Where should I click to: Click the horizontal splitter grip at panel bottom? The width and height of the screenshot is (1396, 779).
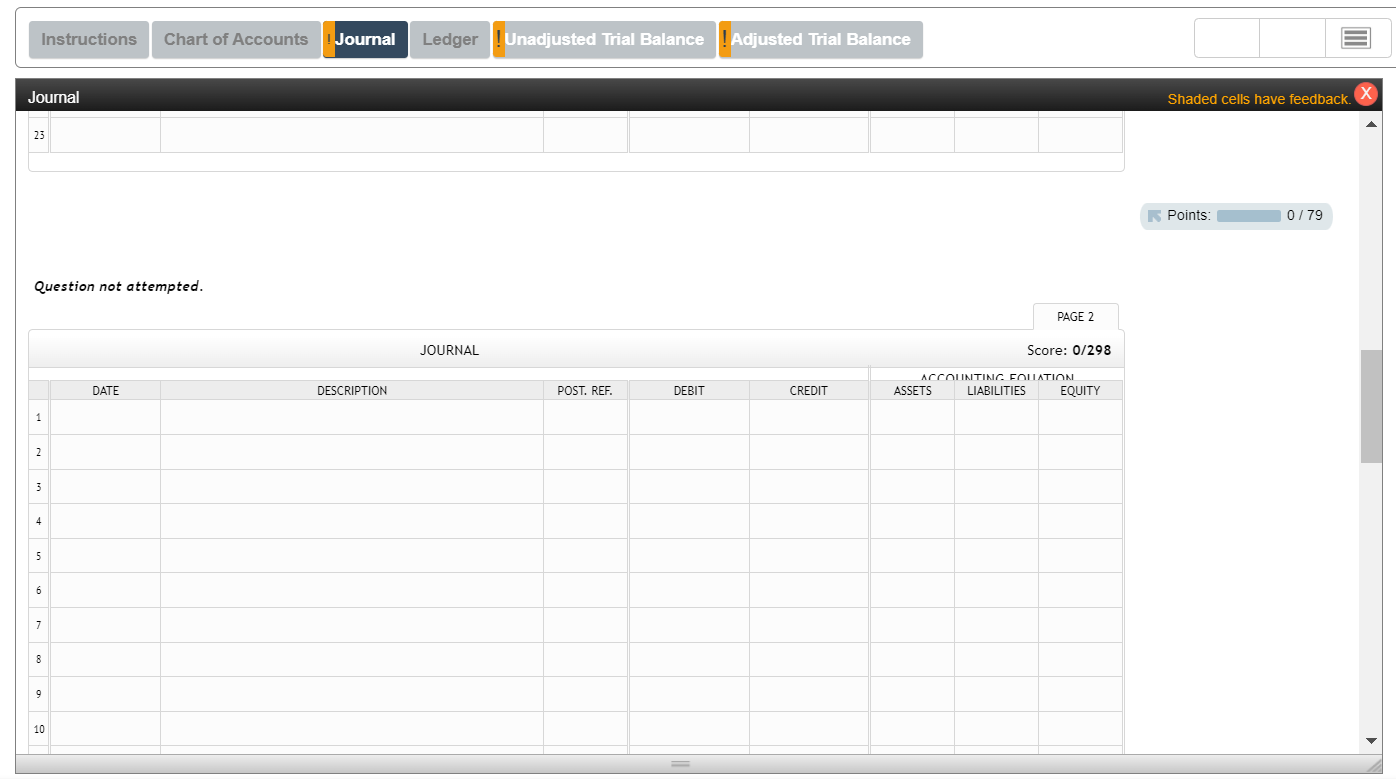[680, 765]
